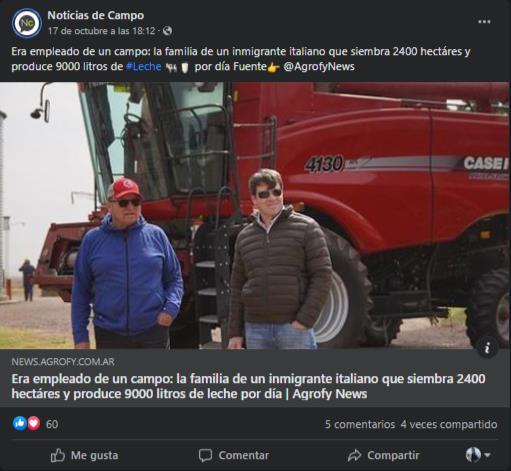Click the speech bubble icon beside Comentar

[205, 455]
